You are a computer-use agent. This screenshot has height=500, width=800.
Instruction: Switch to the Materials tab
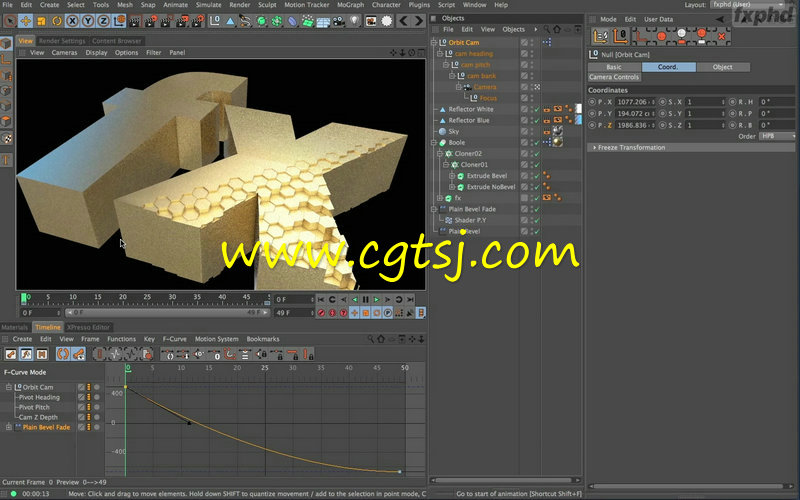pos(15,328)
